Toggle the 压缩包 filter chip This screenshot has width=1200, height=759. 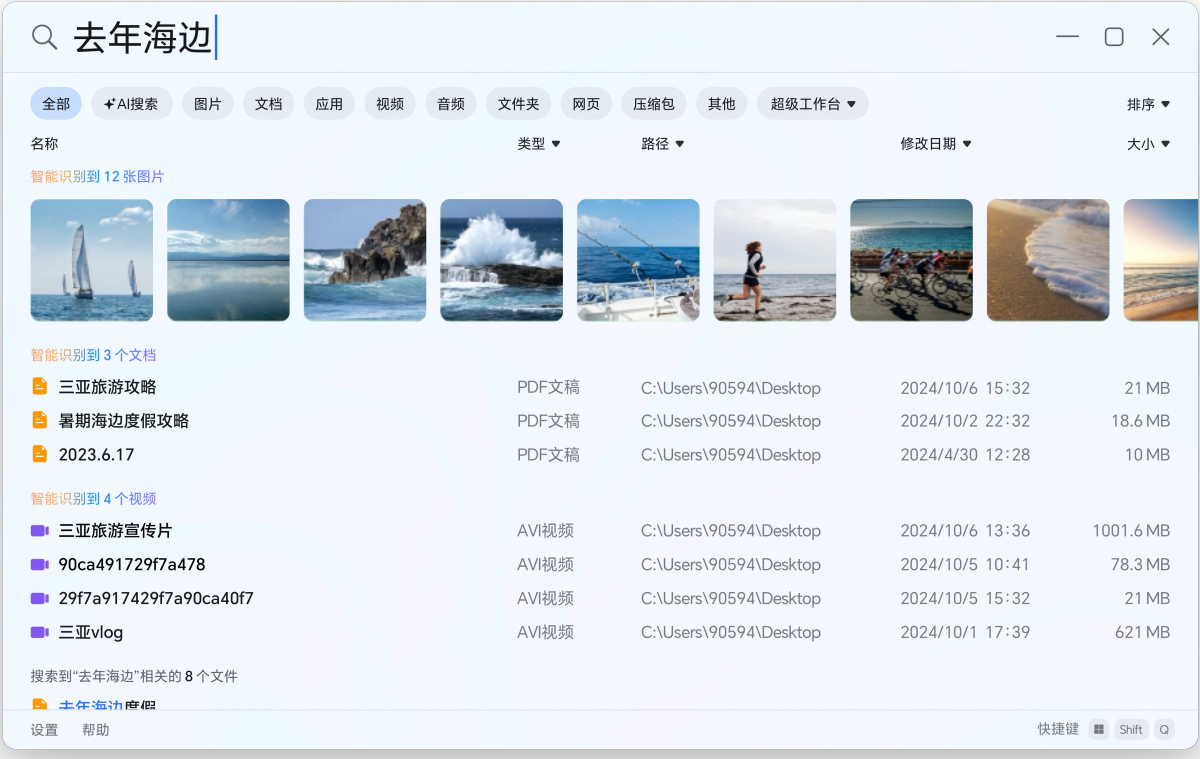click(653, 103)
